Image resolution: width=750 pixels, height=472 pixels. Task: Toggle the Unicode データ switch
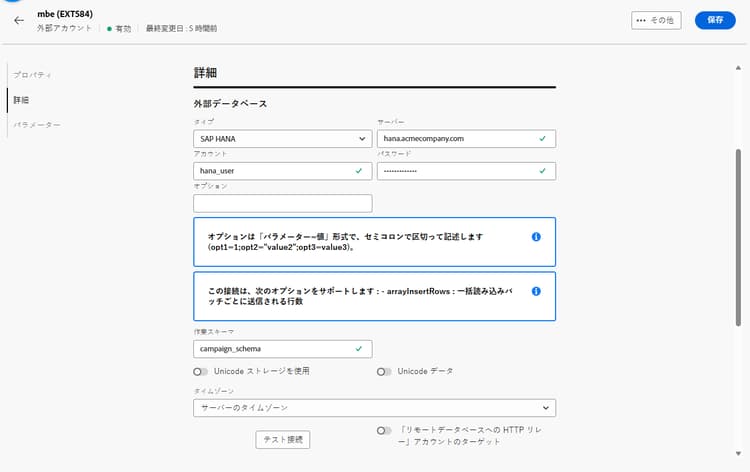tap(384, 372)
